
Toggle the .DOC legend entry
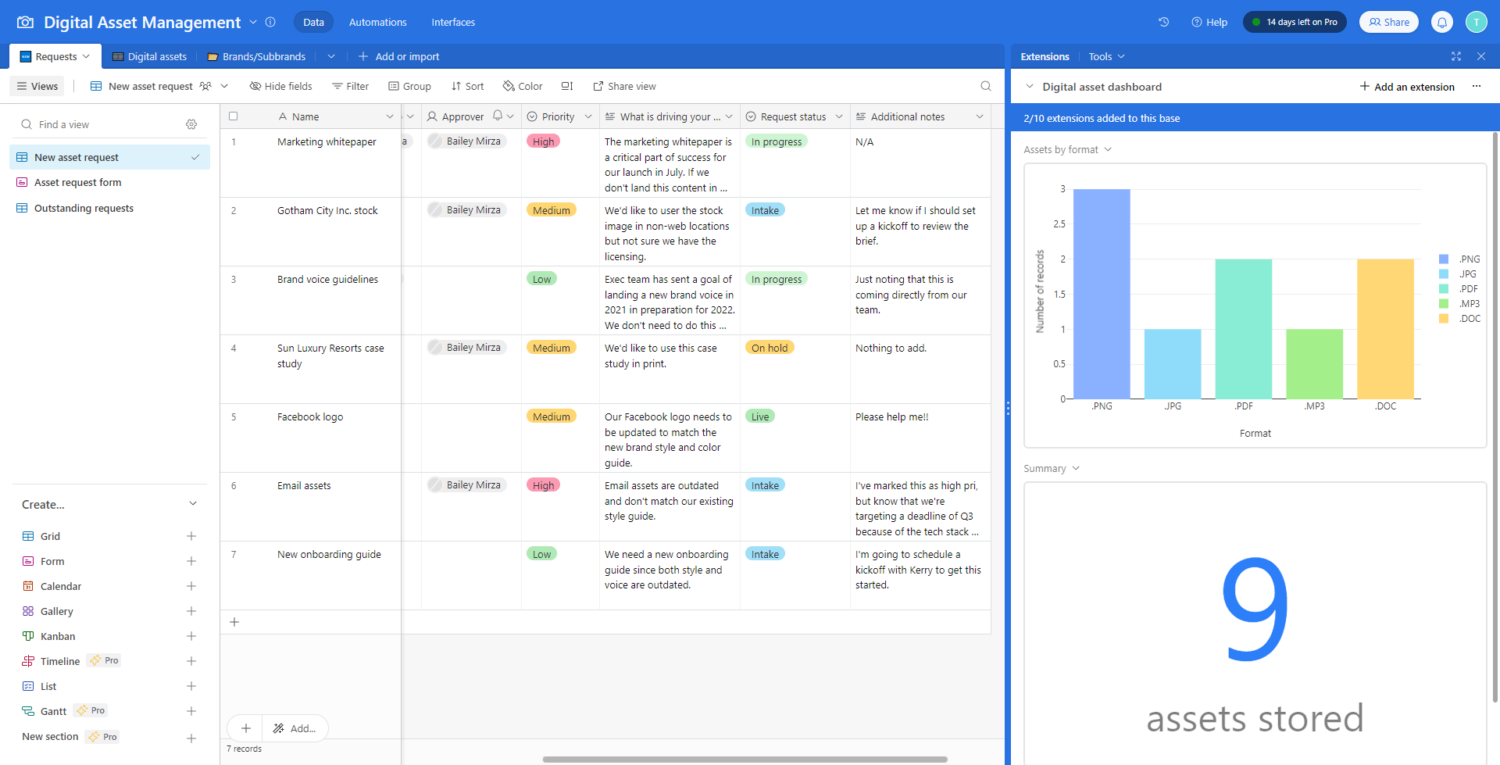click(x=1459, y=319)
